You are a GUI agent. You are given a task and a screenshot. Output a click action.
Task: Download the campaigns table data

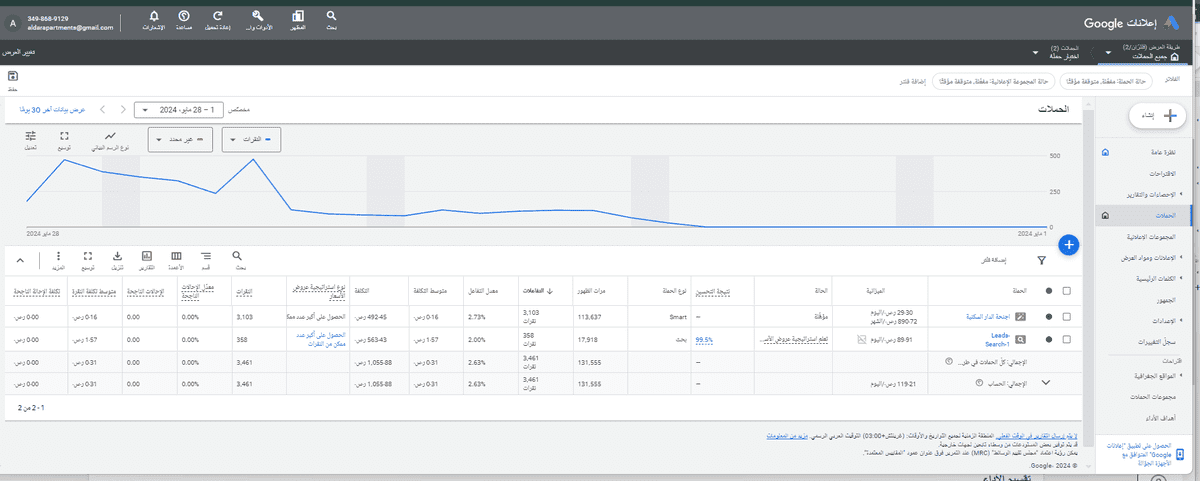(117, 257)
